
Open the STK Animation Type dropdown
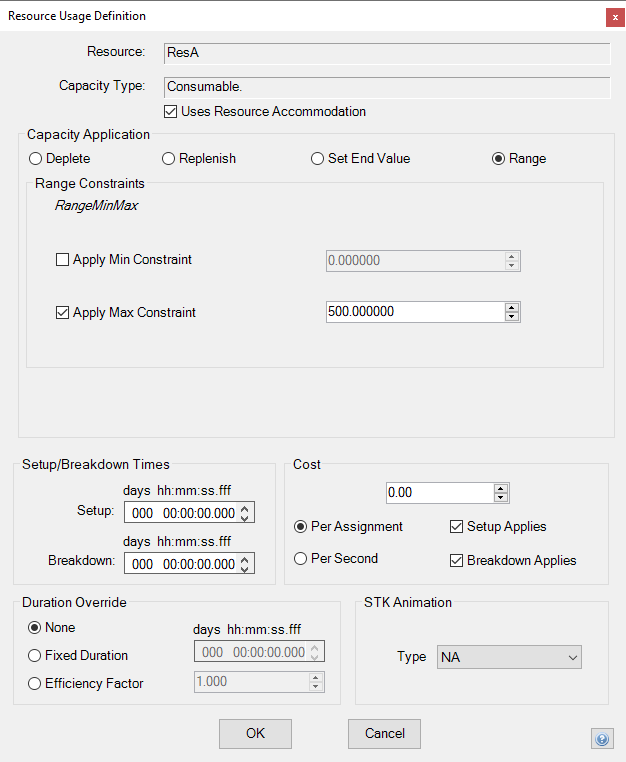(509, 657)
